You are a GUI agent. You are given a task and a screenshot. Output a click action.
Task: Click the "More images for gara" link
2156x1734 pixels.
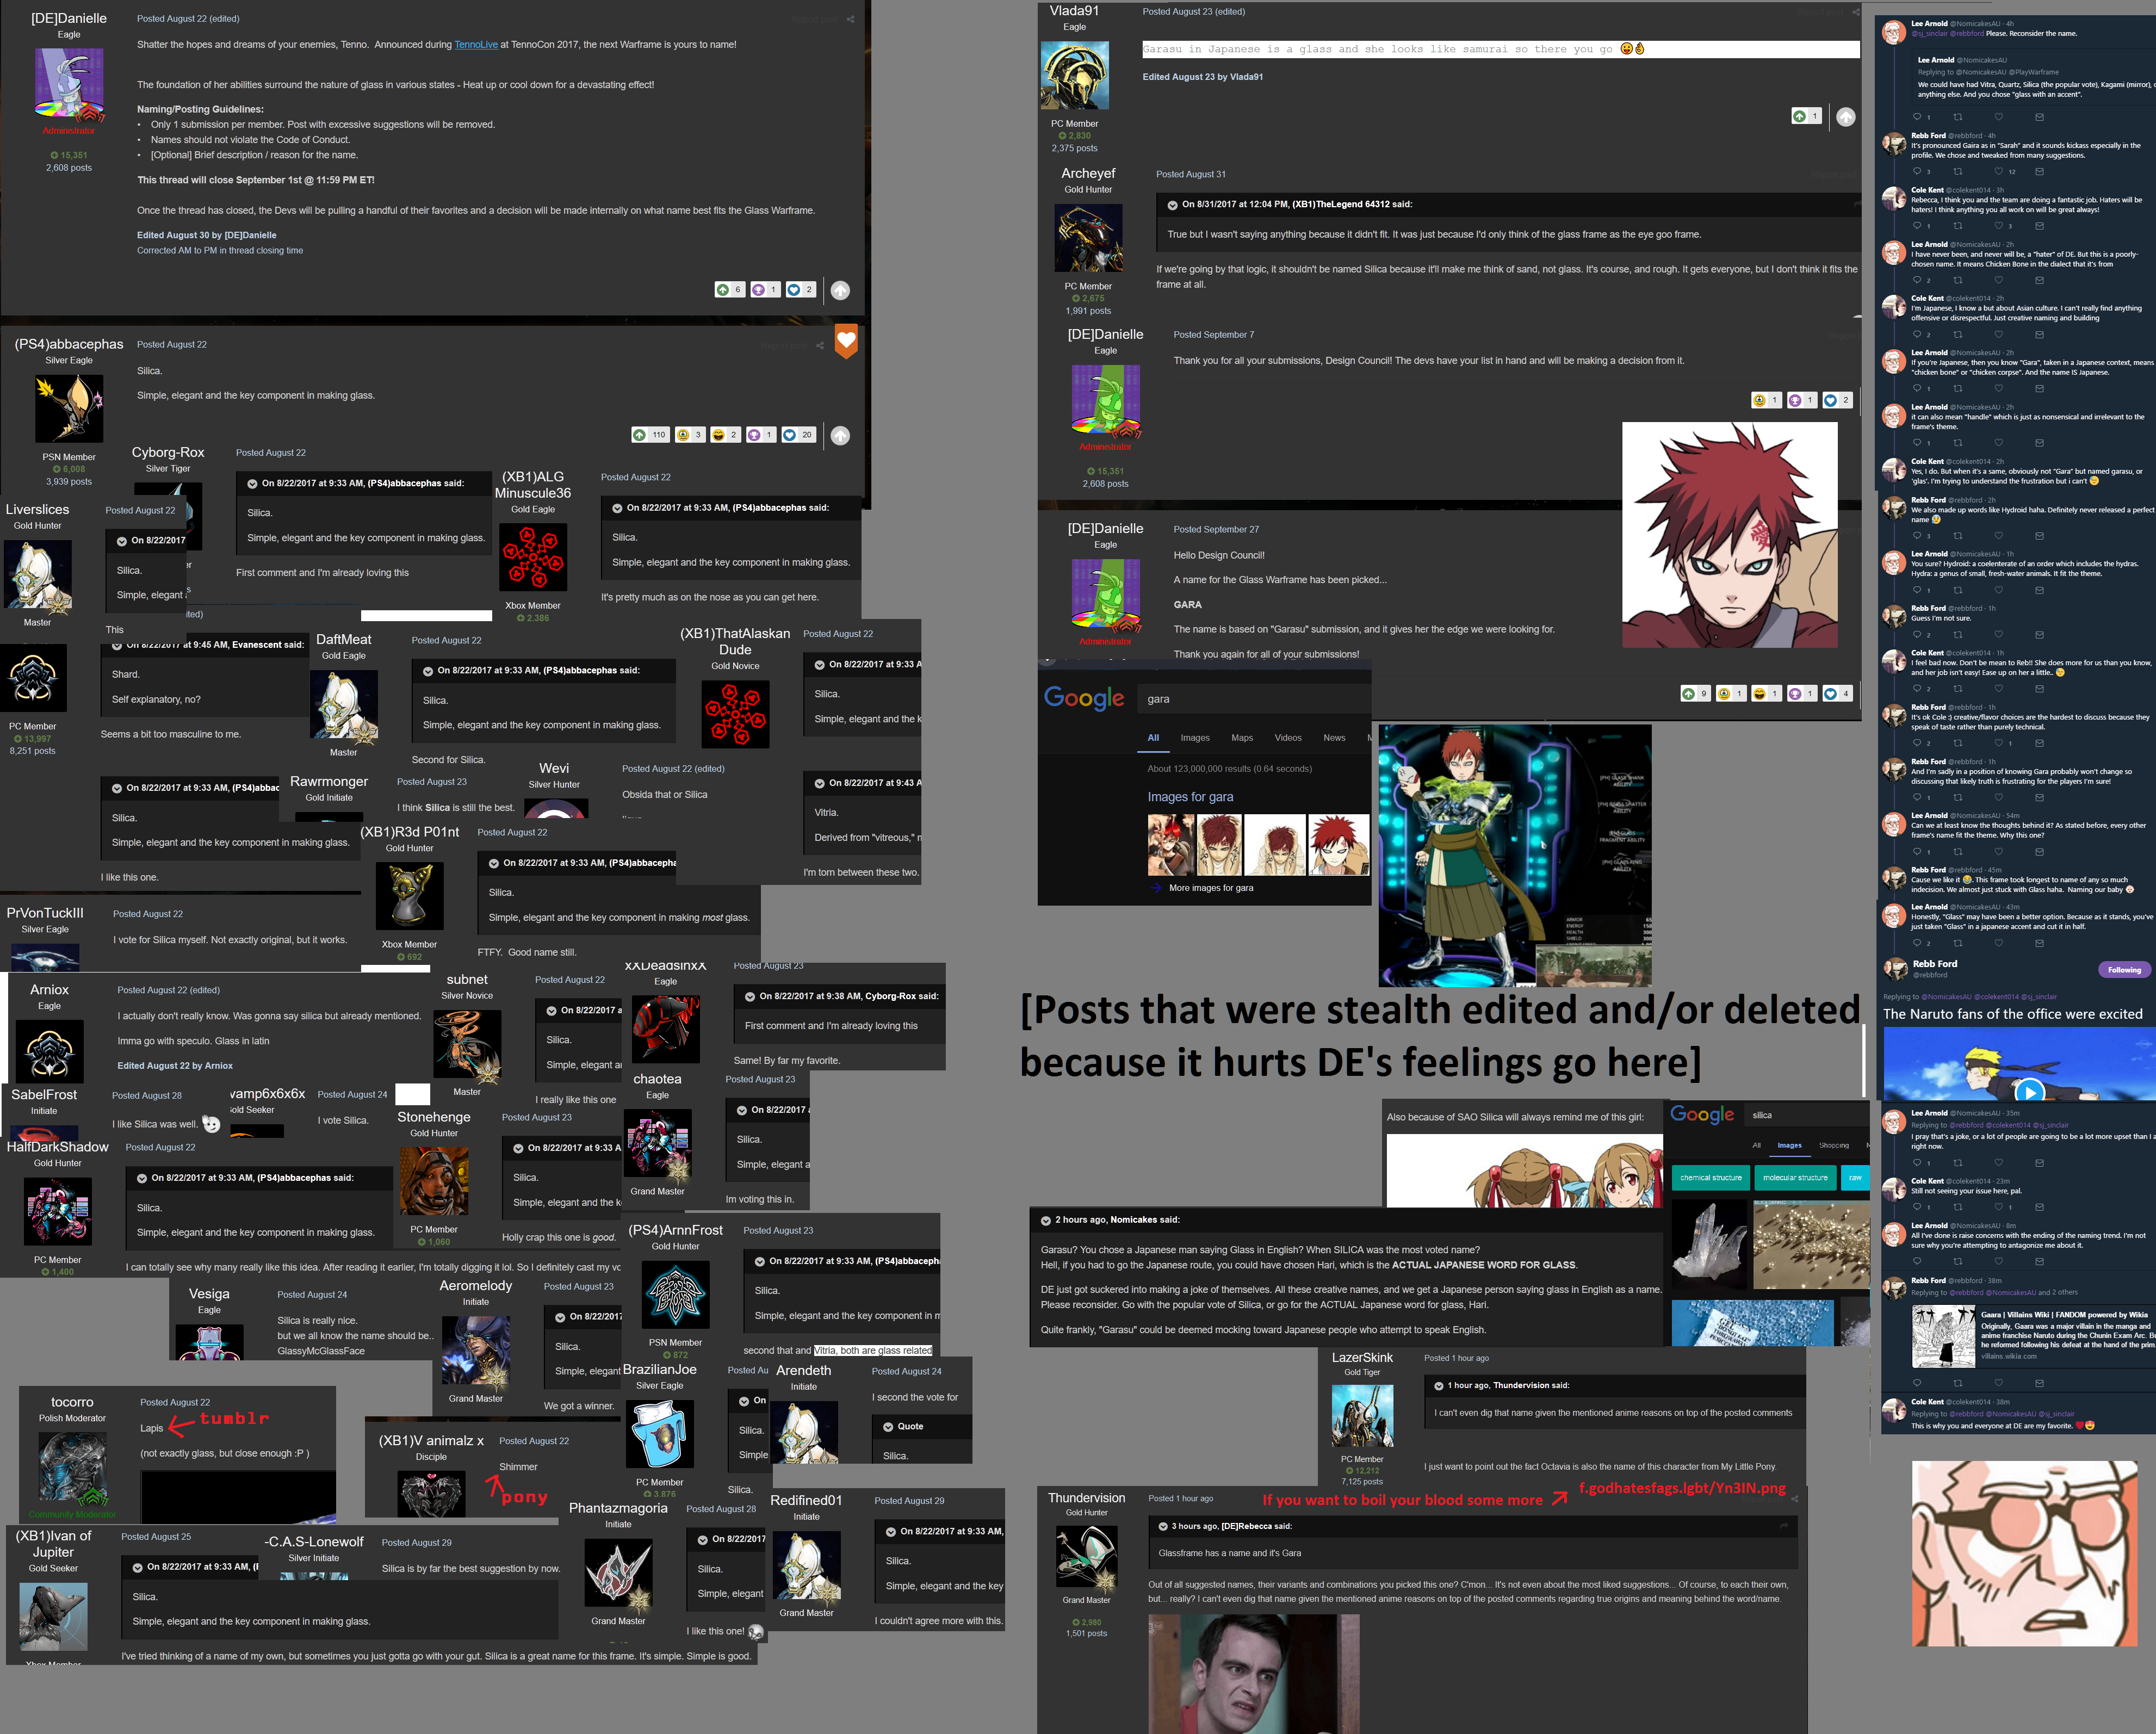[1211, 888]
